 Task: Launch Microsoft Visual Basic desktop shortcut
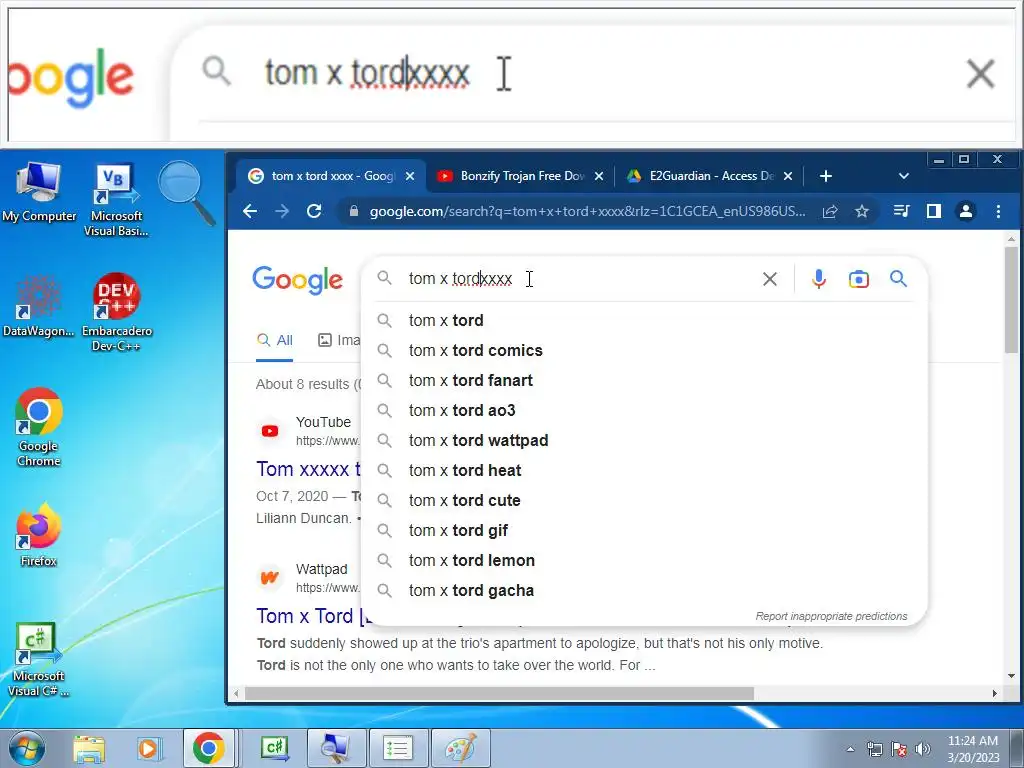pos(116,199)
